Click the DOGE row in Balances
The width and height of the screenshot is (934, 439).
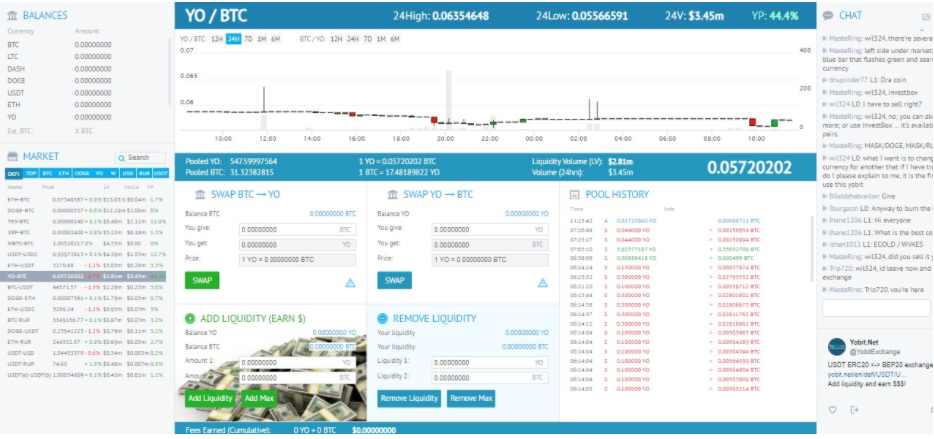point(86,80)
